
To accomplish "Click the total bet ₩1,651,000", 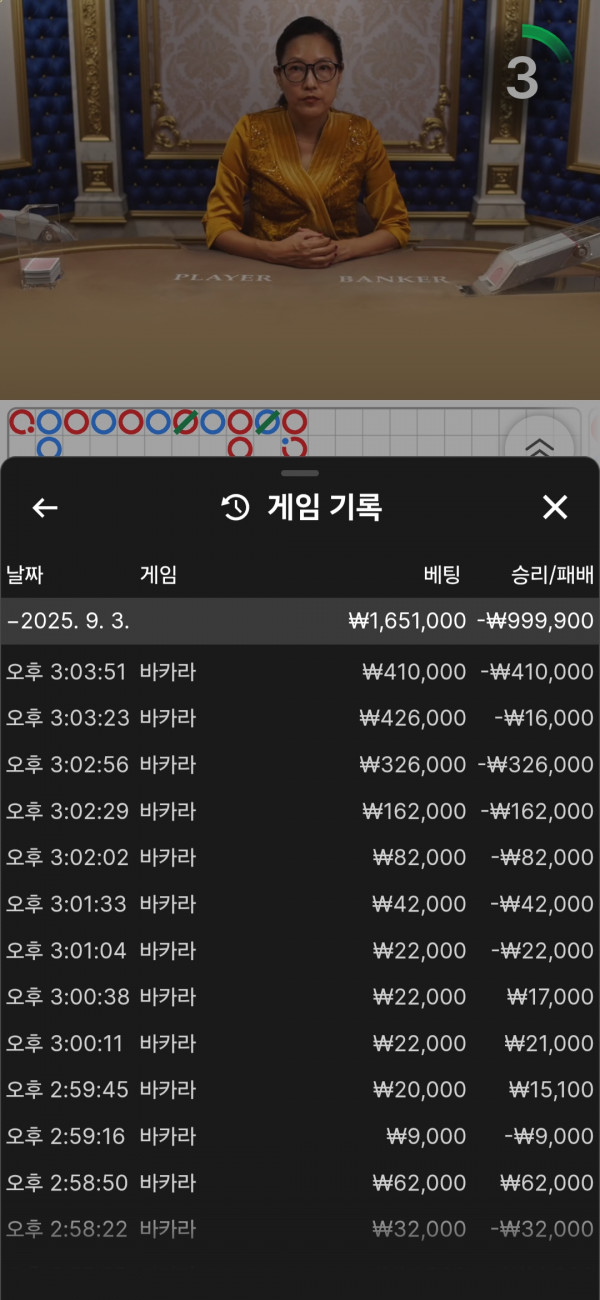I will click(407, 621).
